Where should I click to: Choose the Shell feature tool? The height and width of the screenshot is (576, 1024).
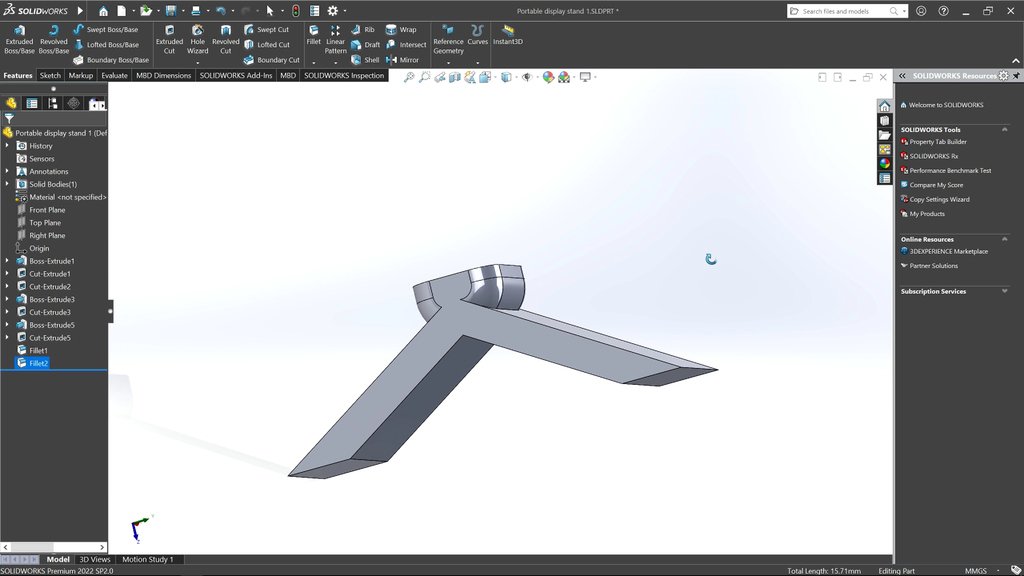[x=365, y=60]
